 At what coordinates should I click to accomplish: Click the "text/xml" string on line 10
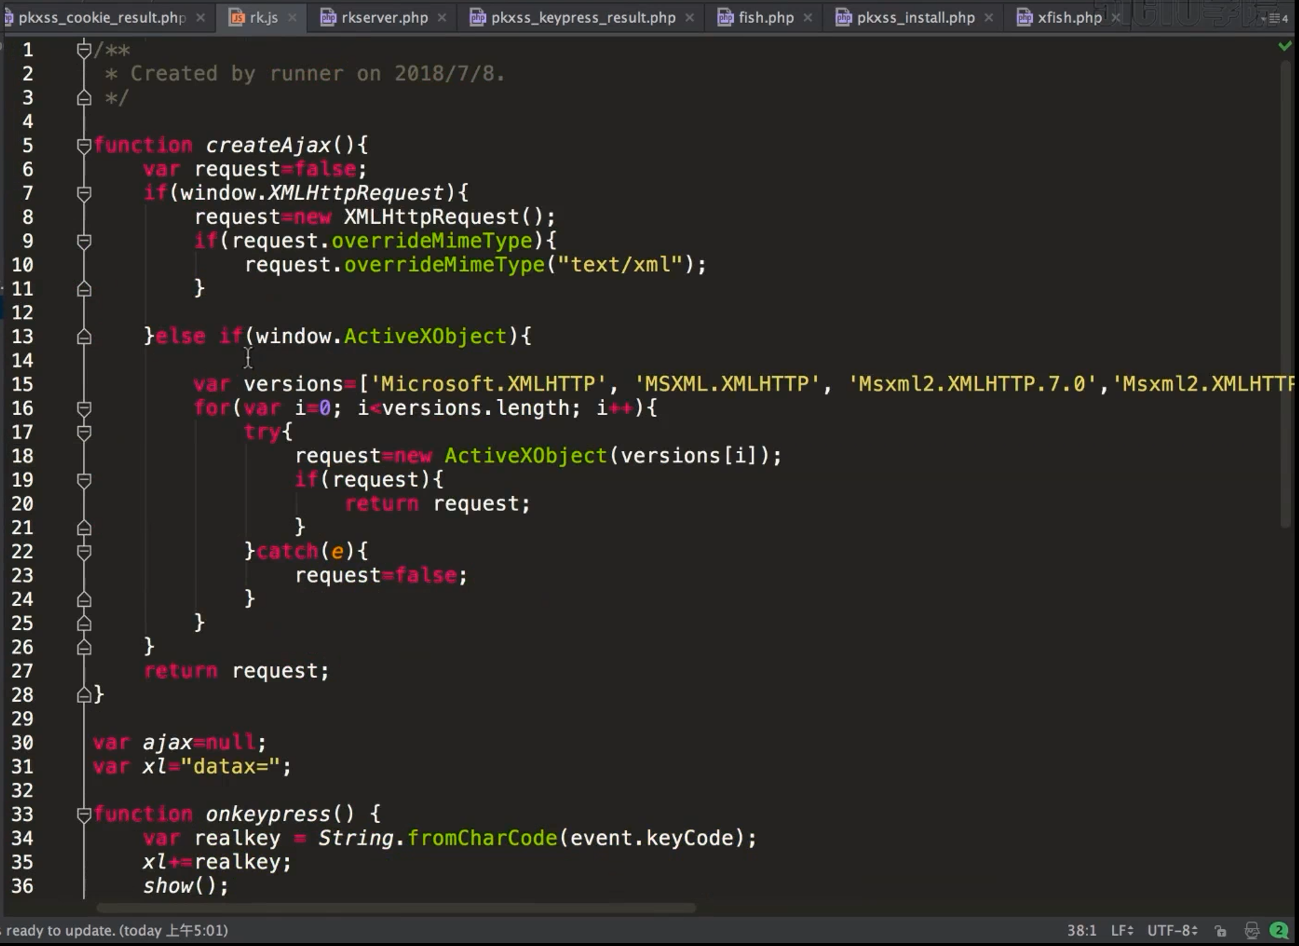[621, 264]
